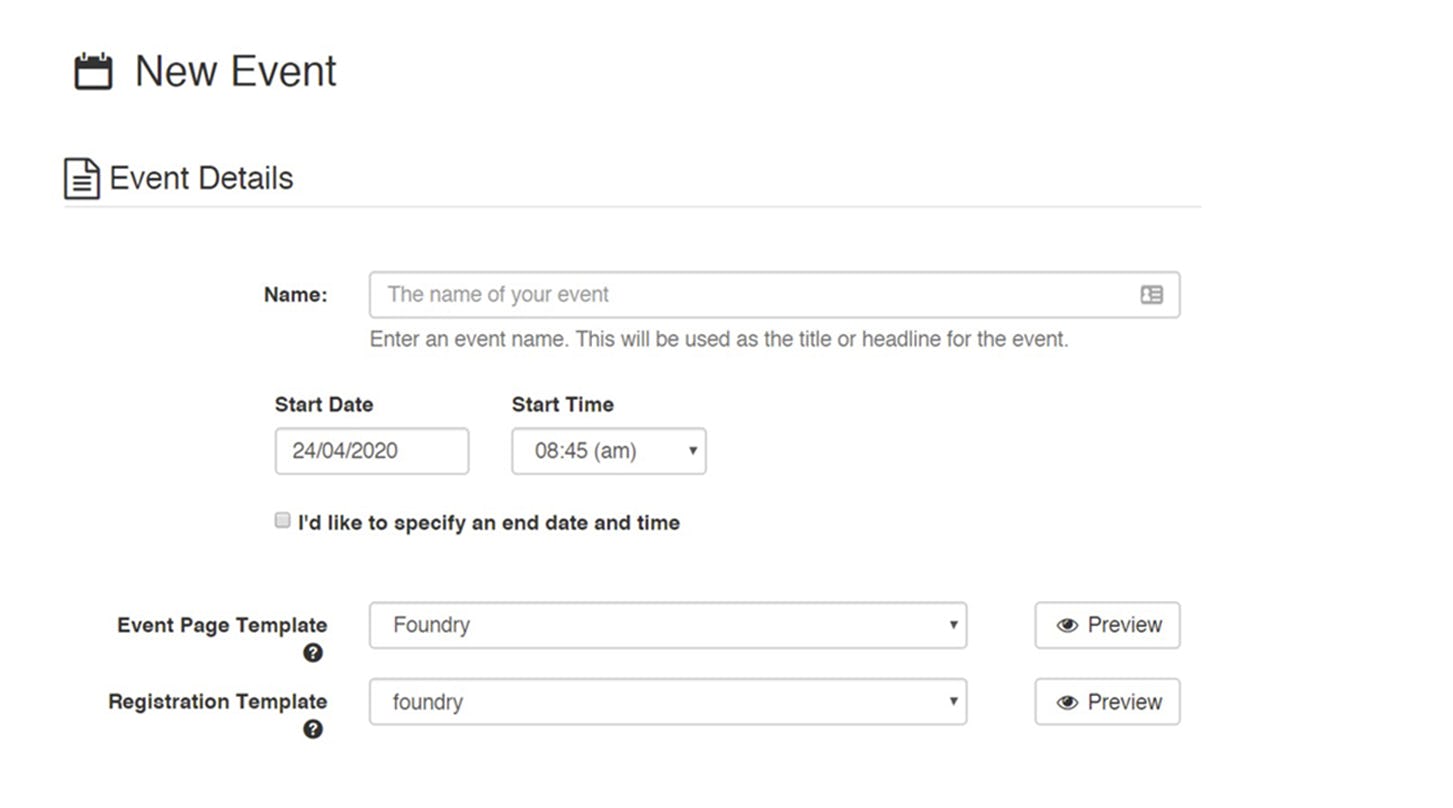Image resolution: width=1453 pixels, height=808 pixels.
Task: Expand the Event Page Template dropdown
Action: [x=667, y=625]
